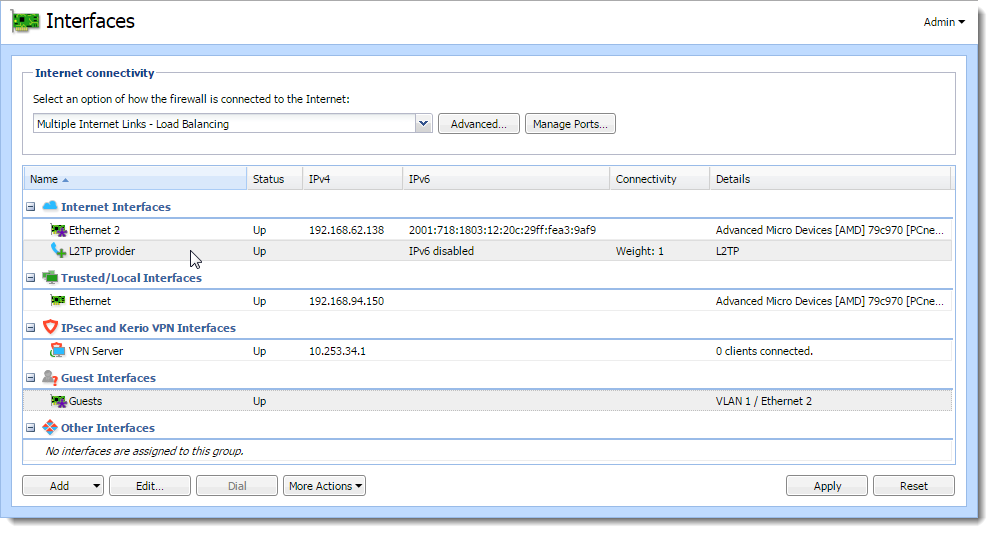Click the Interfaces network card icon in header
The width and height of the screenshot is (993, 533).
coord(25,22)
